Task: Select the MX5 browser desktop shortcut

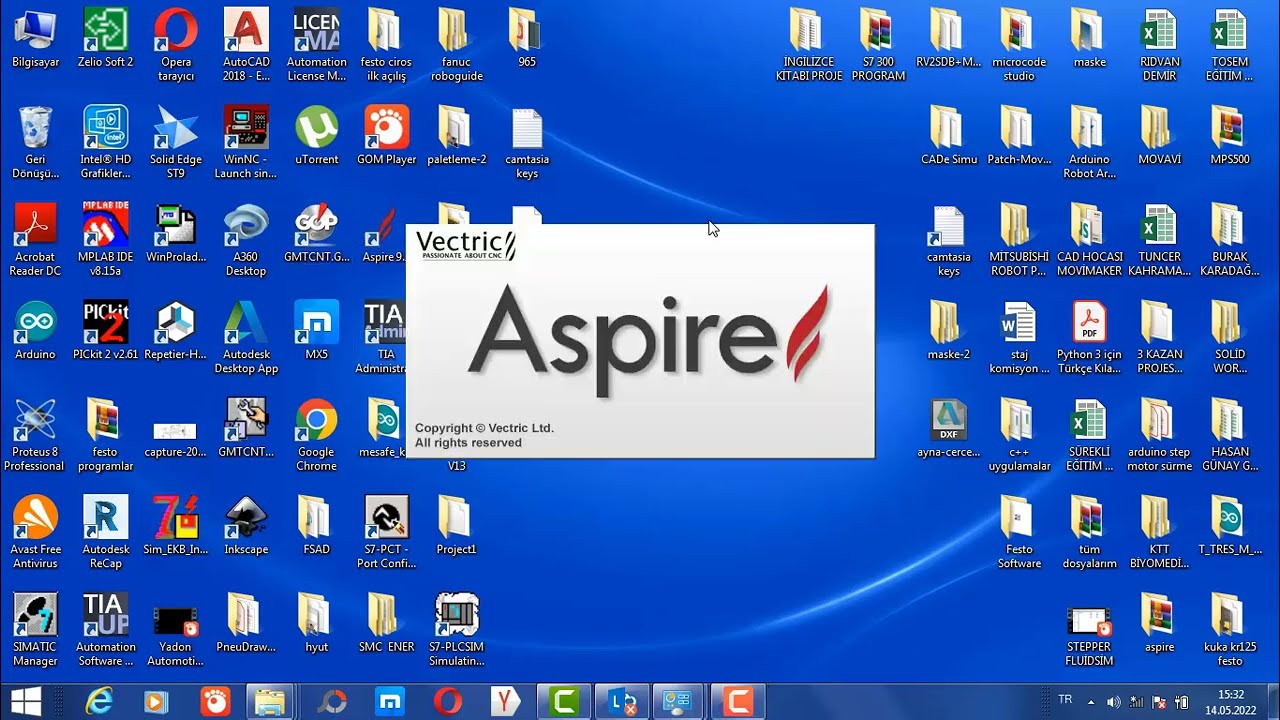Action: pos(316,332)
